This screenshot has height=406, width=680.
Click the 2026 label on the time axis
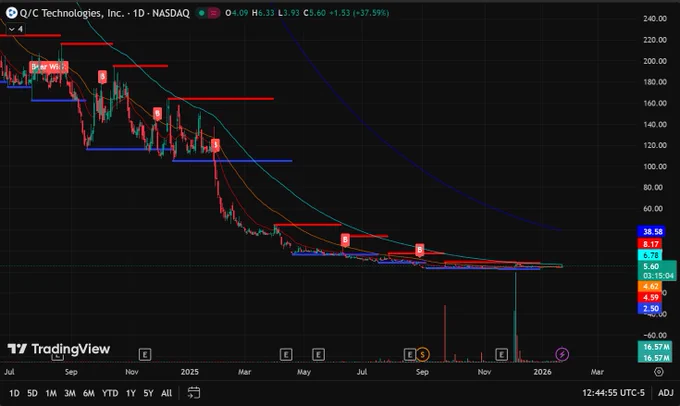[542, 372]
